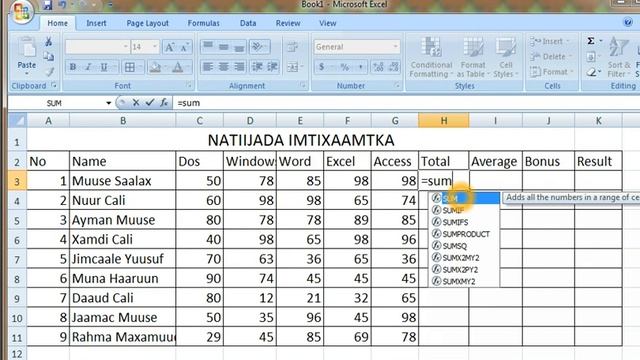Viewport: 640px width, 360px height.
Task: Open font name combo box
Action: 97,47
